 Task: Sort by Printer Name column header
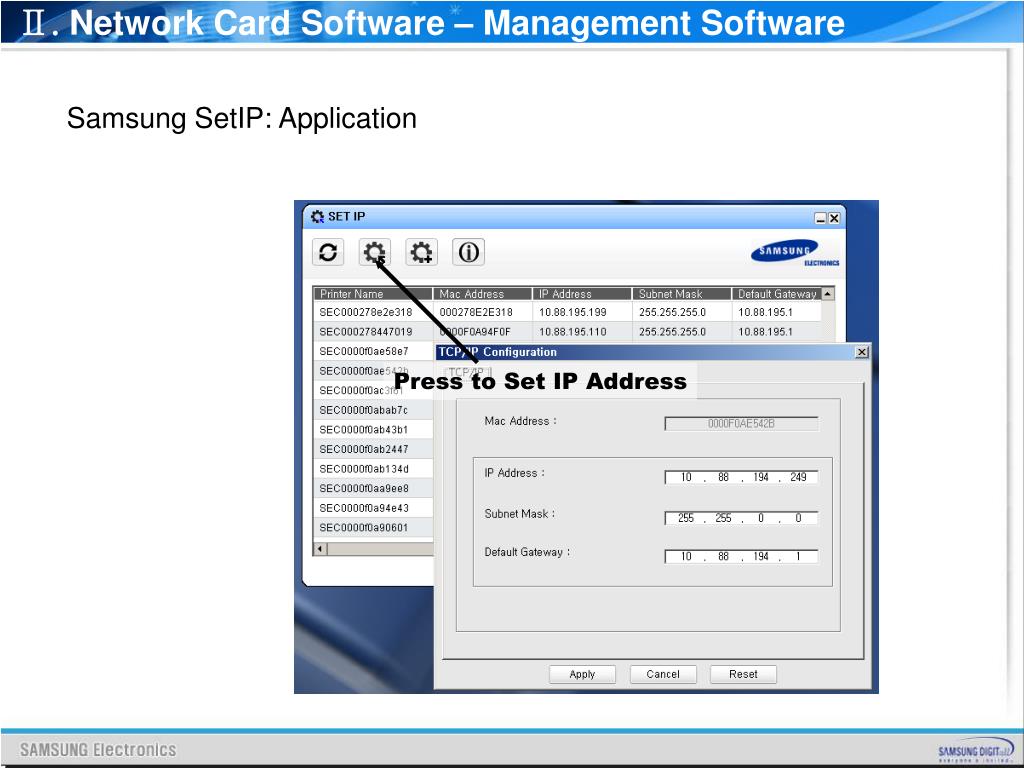coord(373,294)
